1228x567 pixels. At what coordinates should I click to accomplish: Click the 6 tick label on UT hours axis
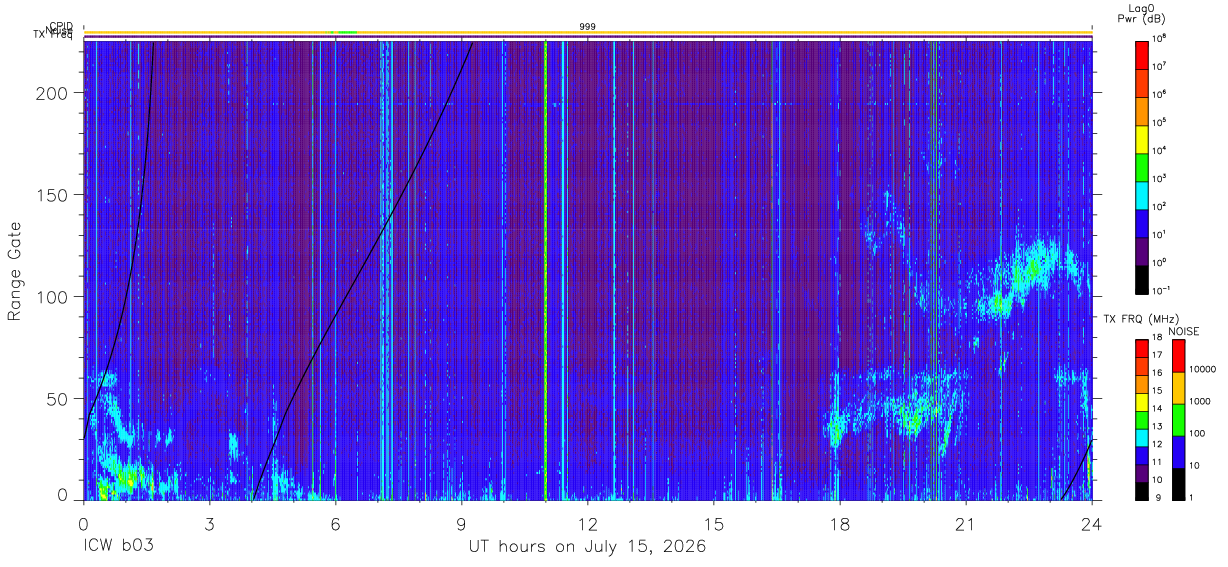335,524
